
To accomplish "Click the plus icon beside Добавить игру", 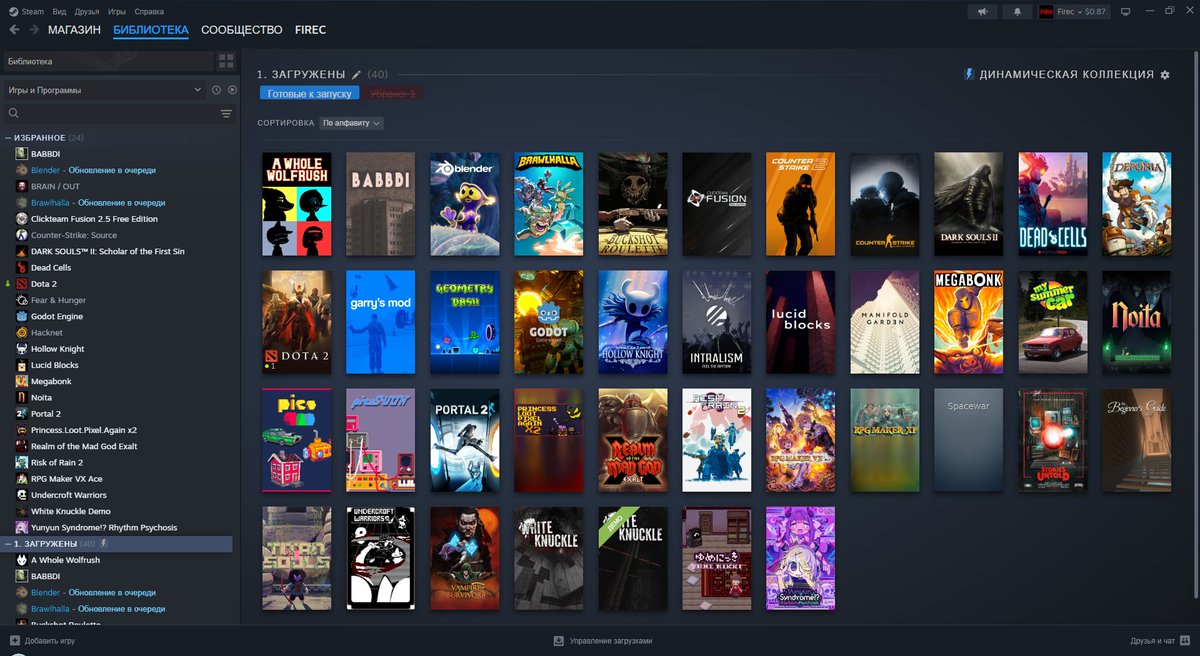I will (14, 640).
